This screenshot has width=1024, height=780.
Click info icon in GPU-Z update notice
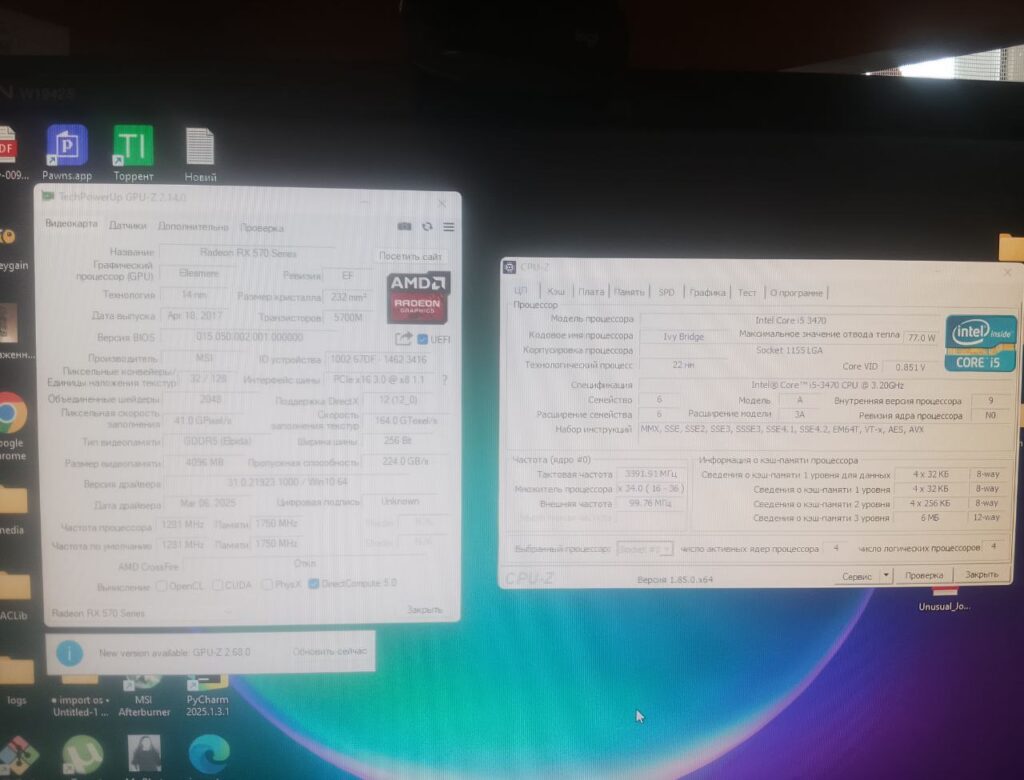pos(70,653)
